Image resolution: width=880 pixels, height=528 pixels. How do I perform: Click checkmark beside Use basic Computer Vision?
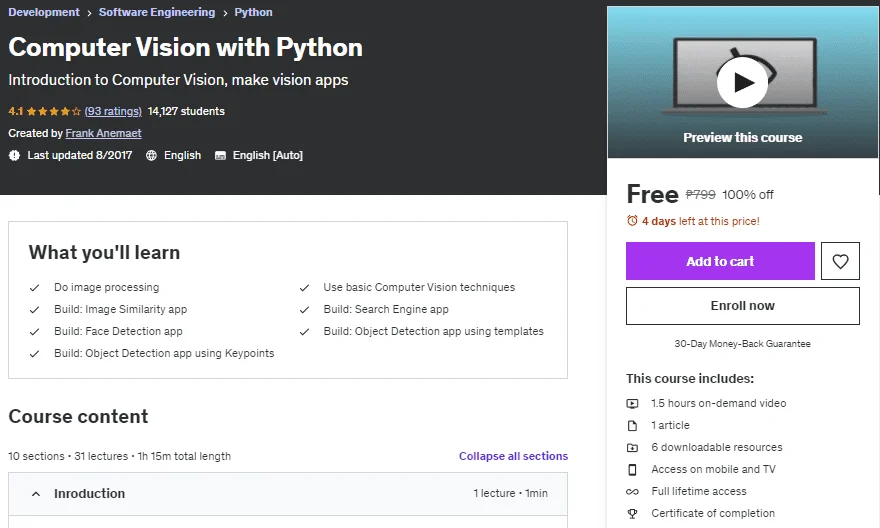click(304, 287)
